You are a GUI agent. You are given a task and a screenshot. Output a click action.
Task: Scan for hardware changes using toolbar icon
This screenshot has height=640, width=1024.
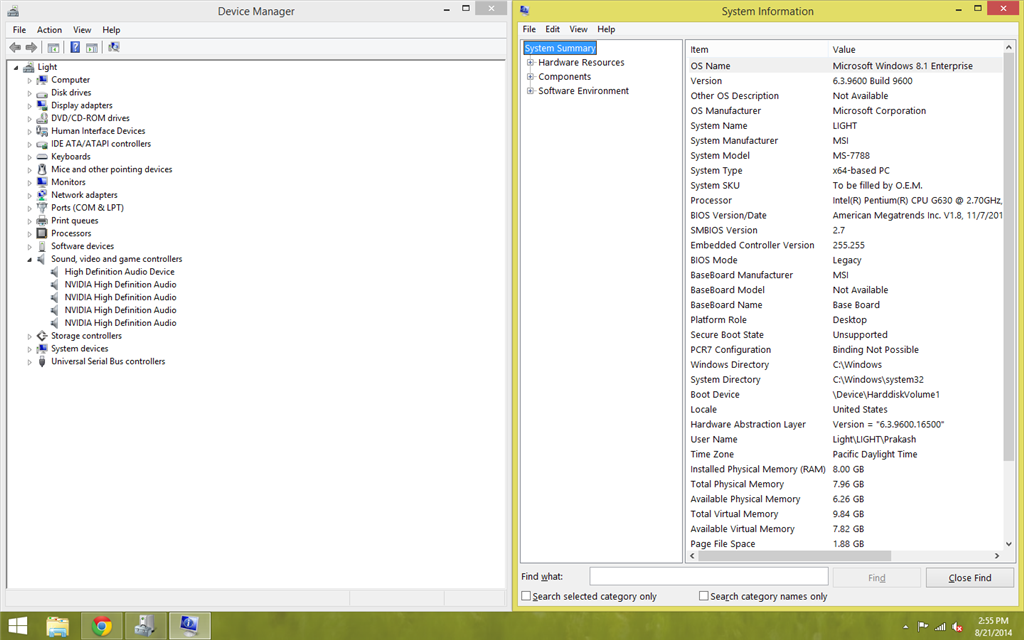point(114,48)
